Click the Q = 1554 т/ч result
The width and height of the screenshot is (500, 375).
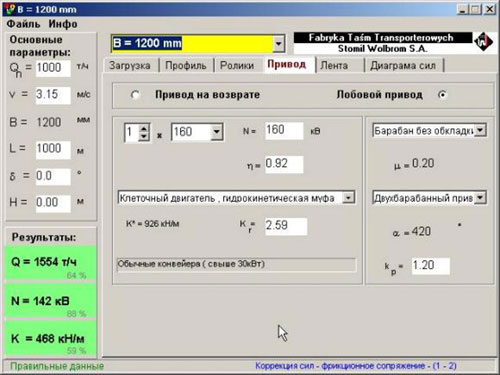51,263
